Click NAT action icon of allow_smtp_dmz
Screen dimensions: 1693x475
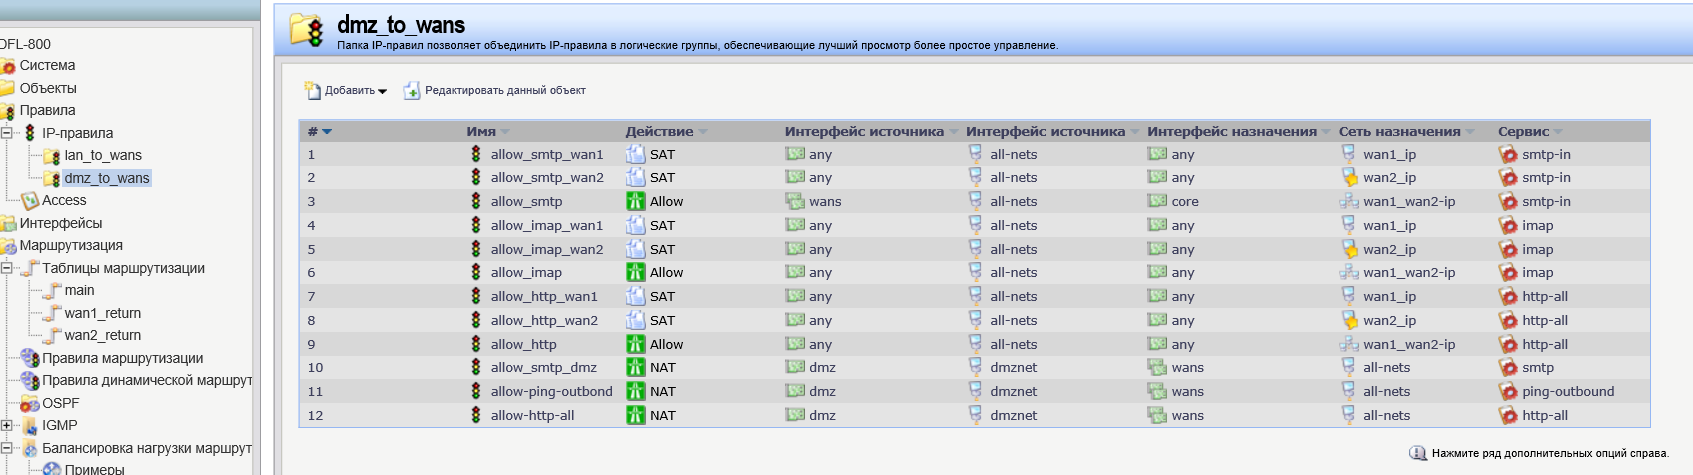635,367
